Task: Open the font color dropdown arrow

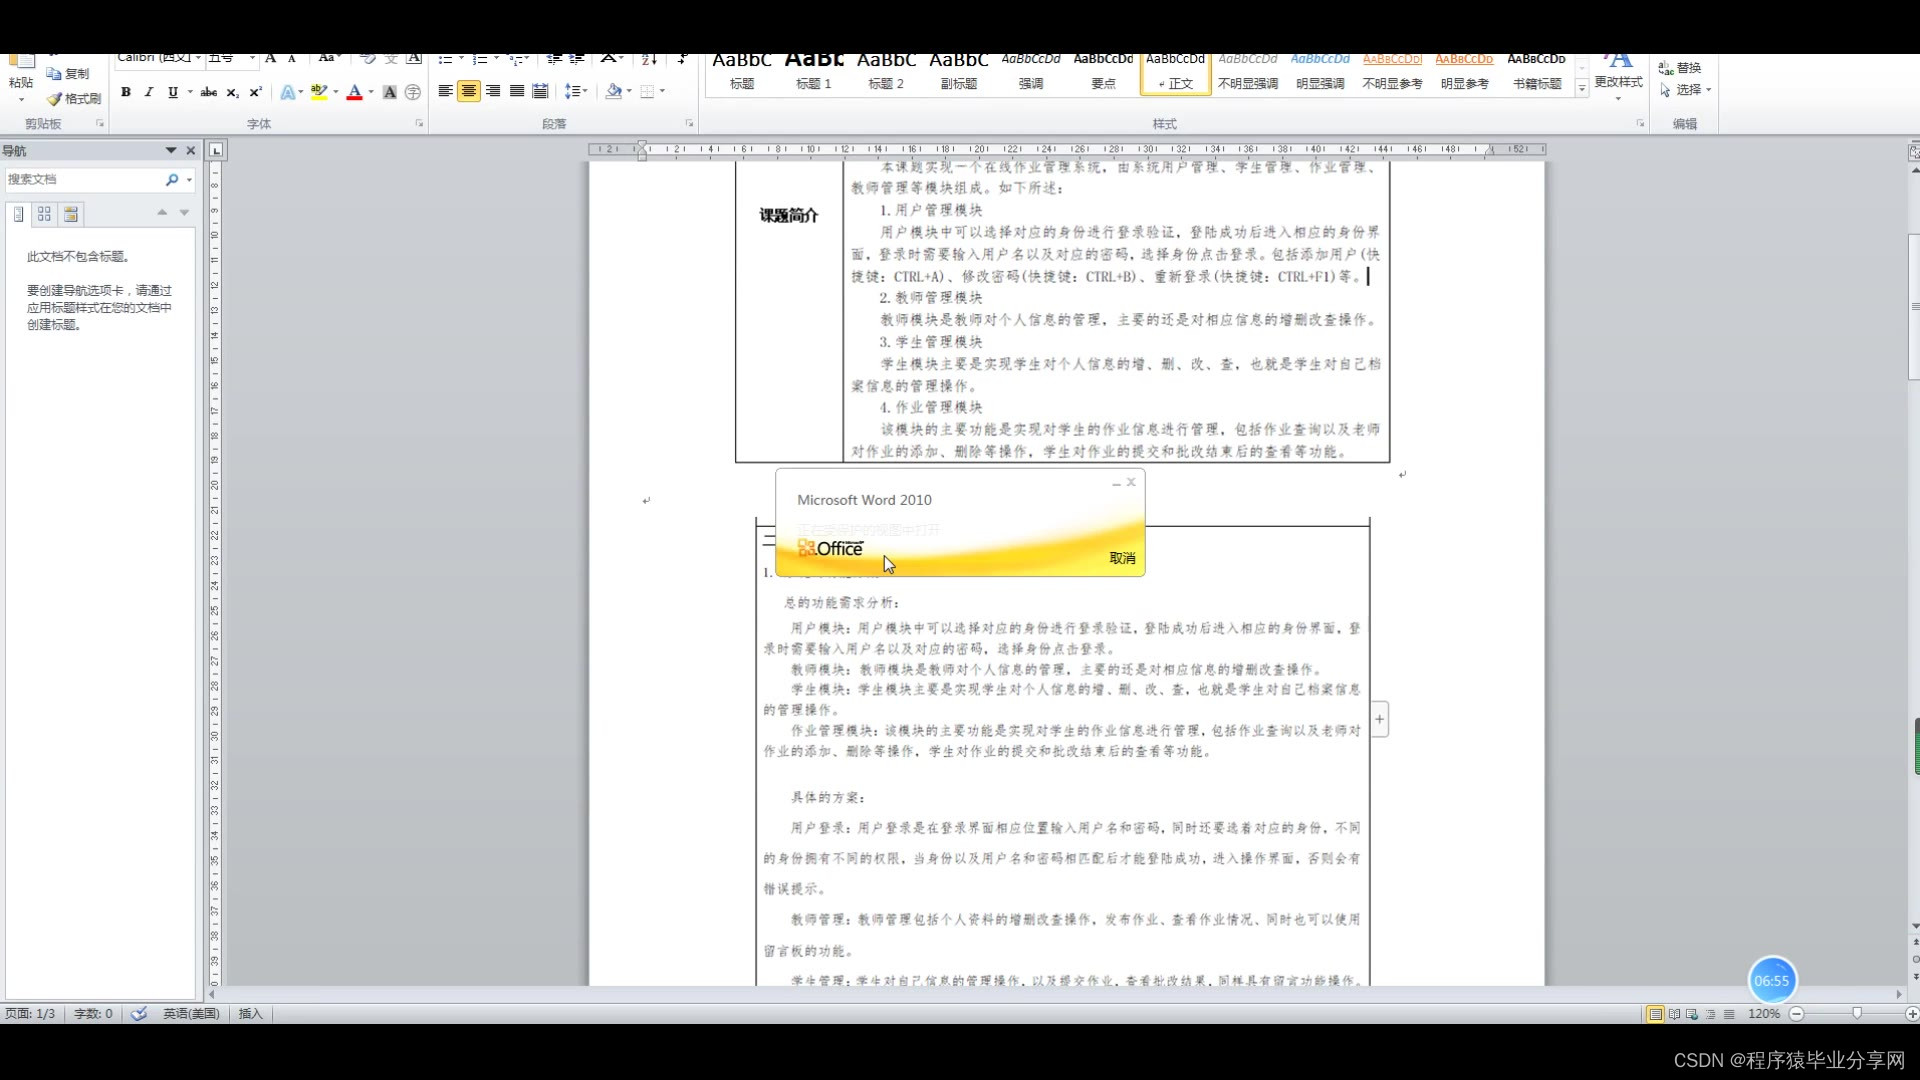Action: 371,92
